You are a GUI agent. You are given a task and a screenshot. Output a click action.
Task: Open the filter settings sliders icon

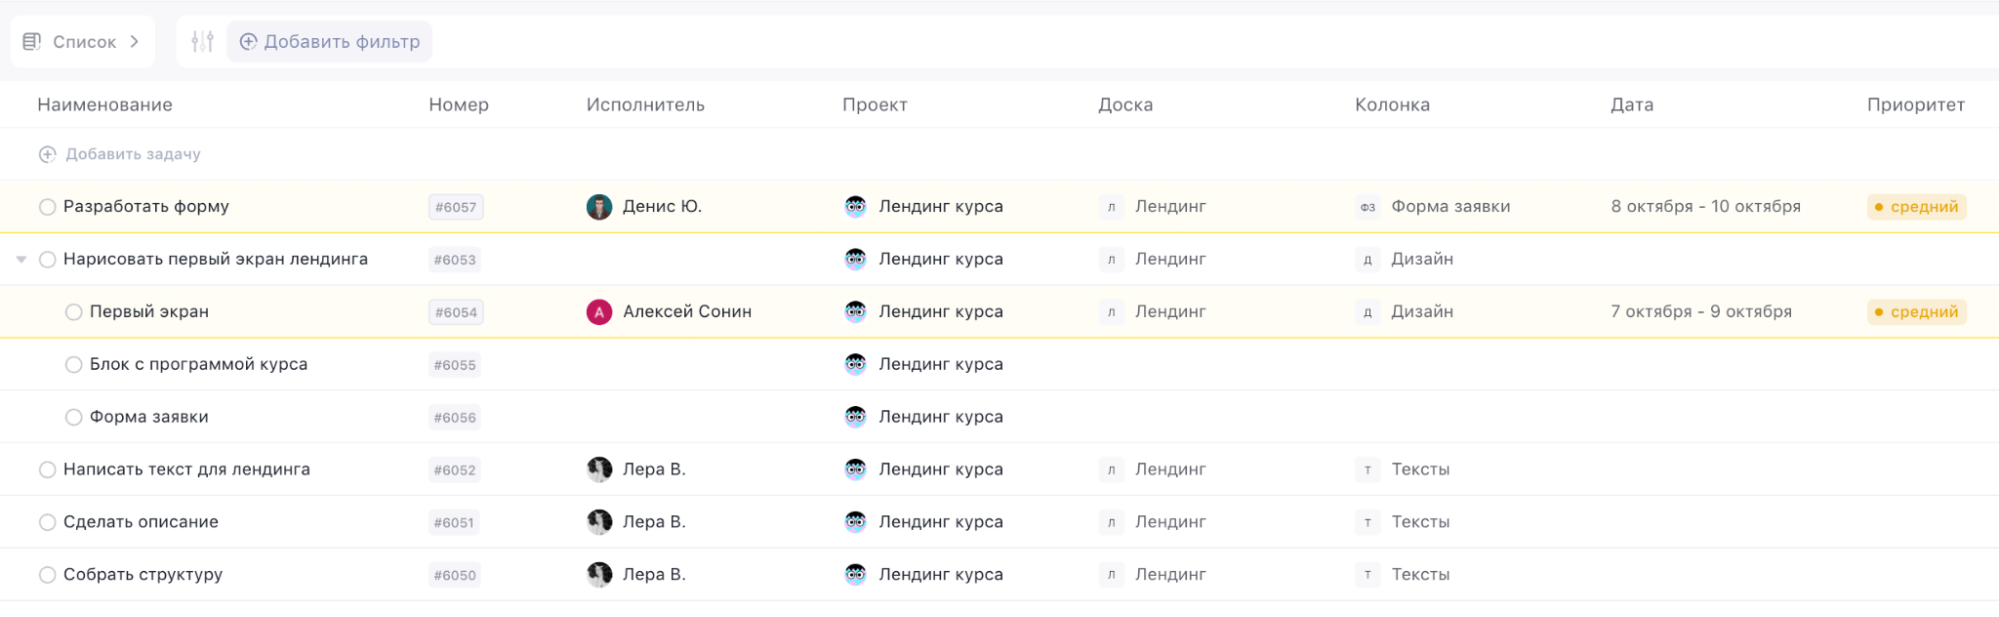(x=202, y=42)
